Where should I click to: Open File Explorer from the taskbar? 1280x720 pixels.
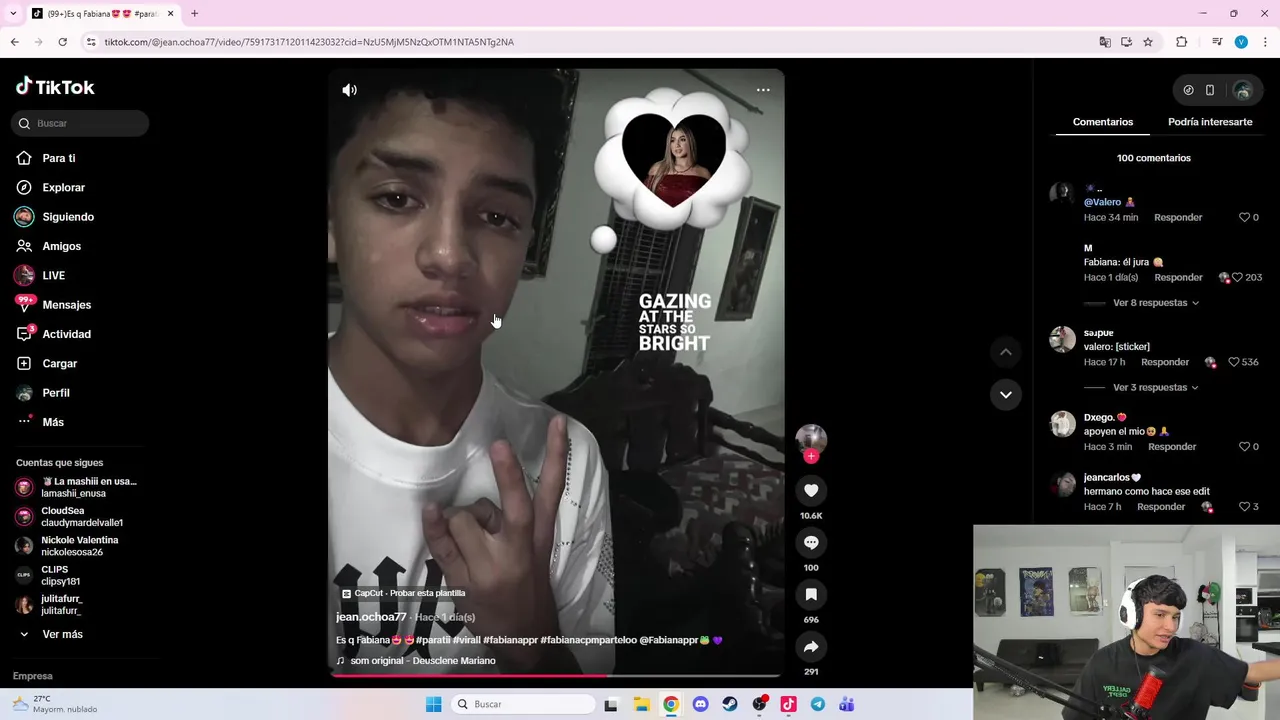coord(641,704)
